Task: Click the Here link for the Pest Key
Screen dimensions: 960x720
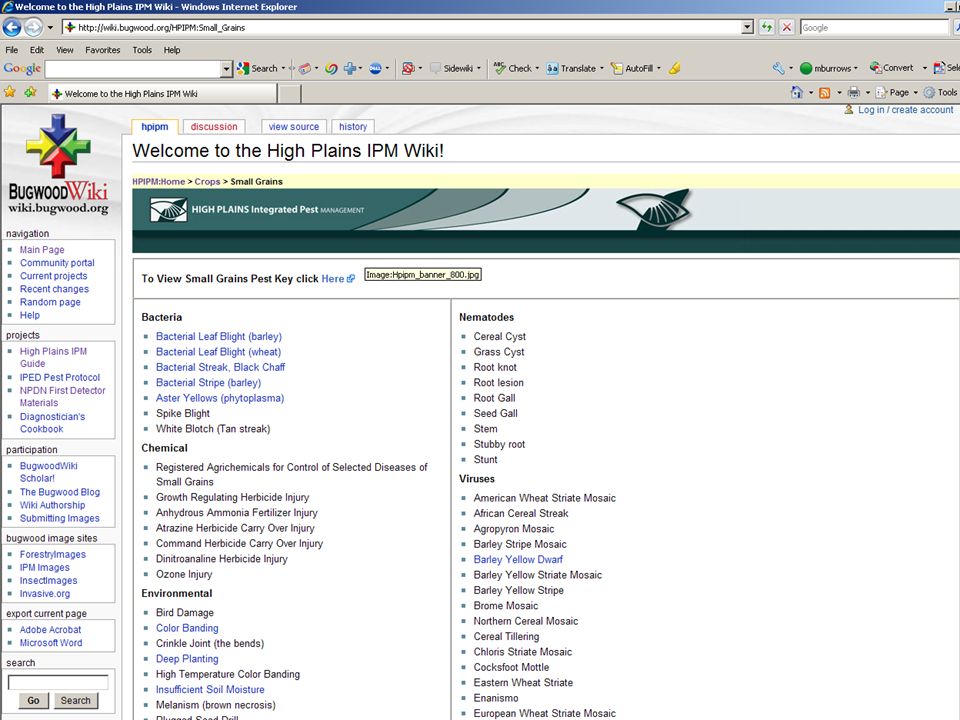Action: coord(333,279)
